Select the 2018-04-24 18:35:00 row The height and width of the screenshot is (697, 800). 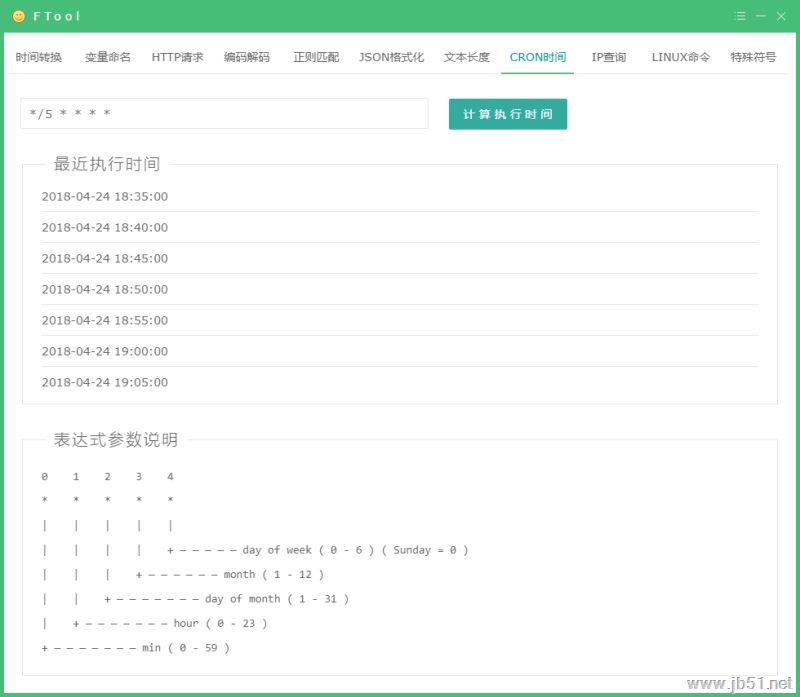(399, 196)
